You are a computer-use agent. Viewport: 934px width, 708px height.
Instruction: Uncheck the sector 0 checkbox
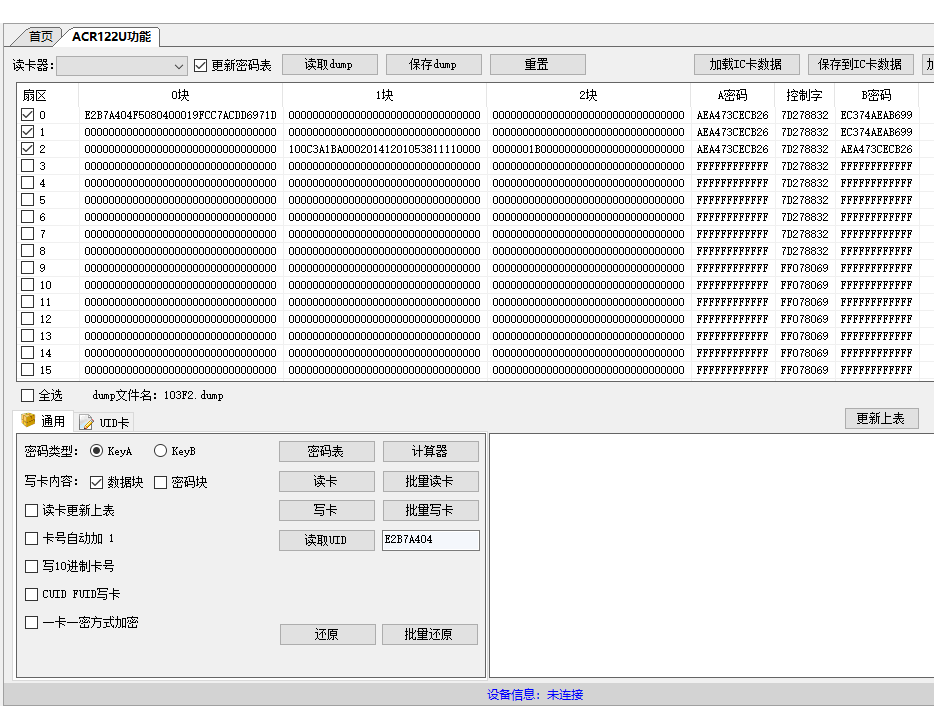coord(27,115)
